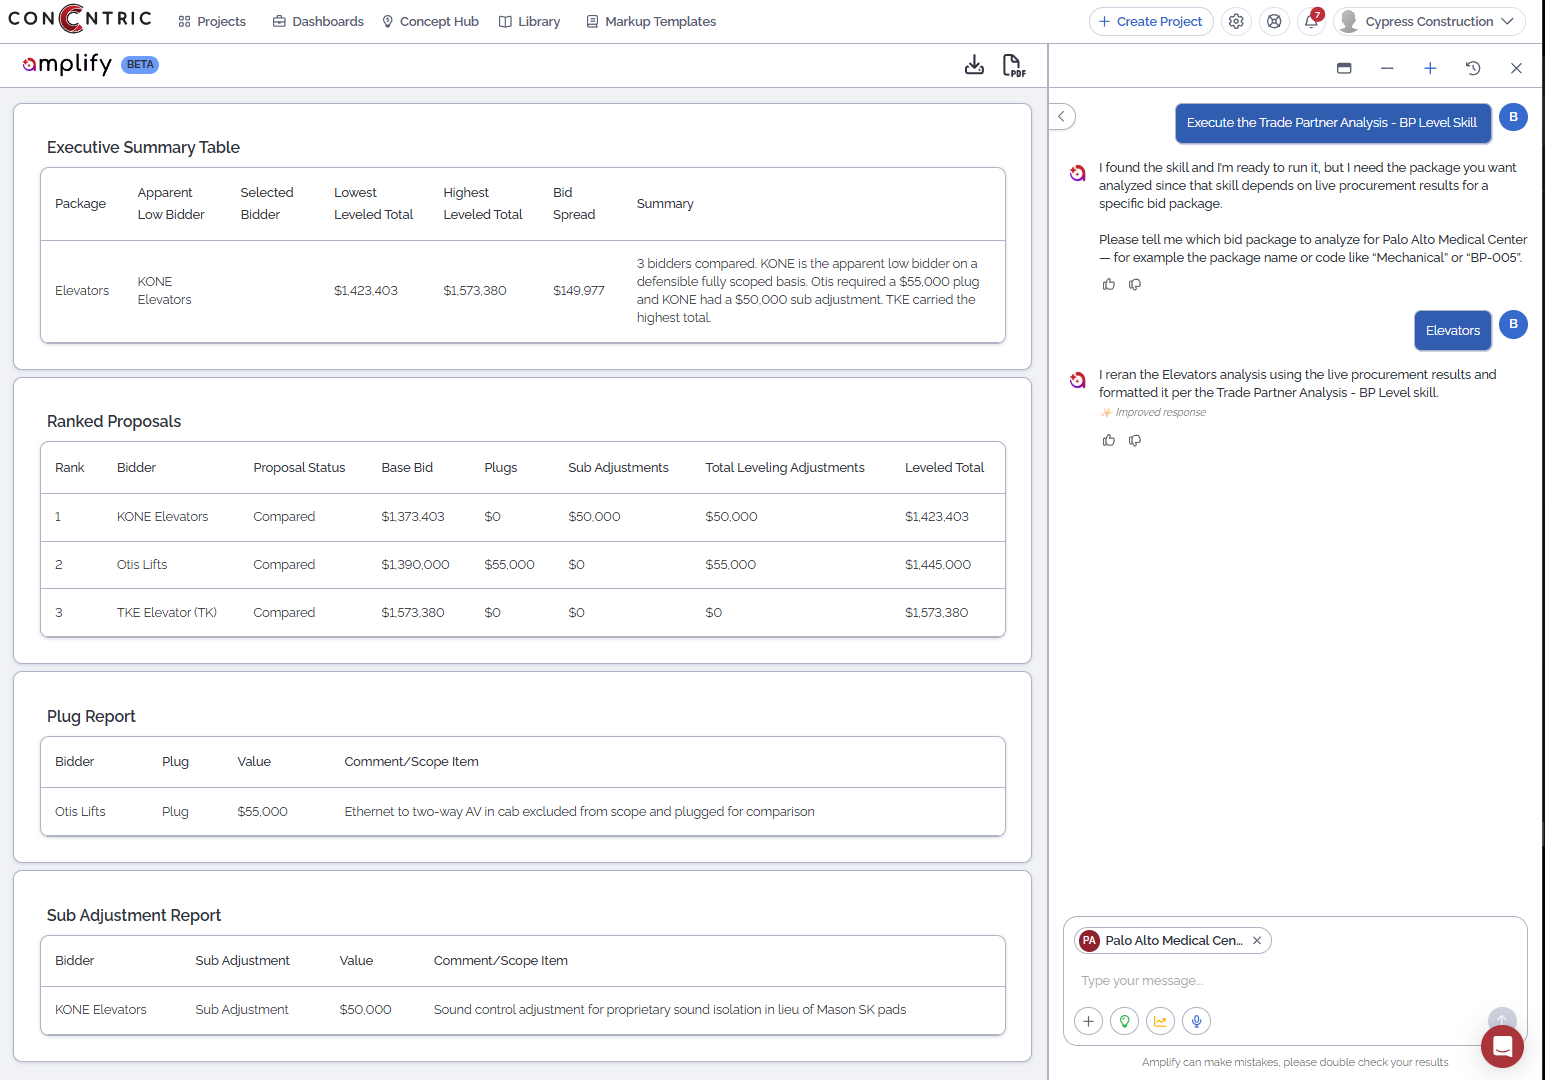Go to Concept Hub
Image resolution: width=1545 pixels, height=1080 pixels.
pyautogui.click(x=430, y=21)
